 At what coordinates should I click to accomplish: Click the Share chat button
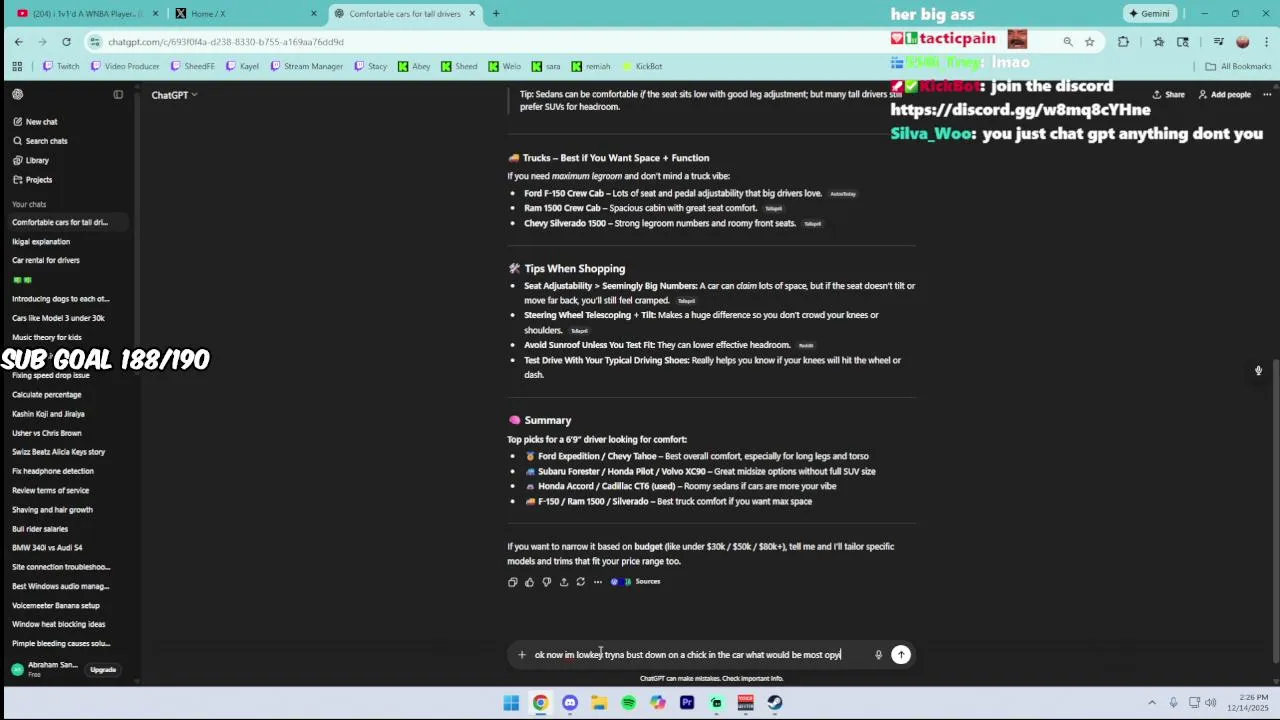click(x=1168, y=95)
